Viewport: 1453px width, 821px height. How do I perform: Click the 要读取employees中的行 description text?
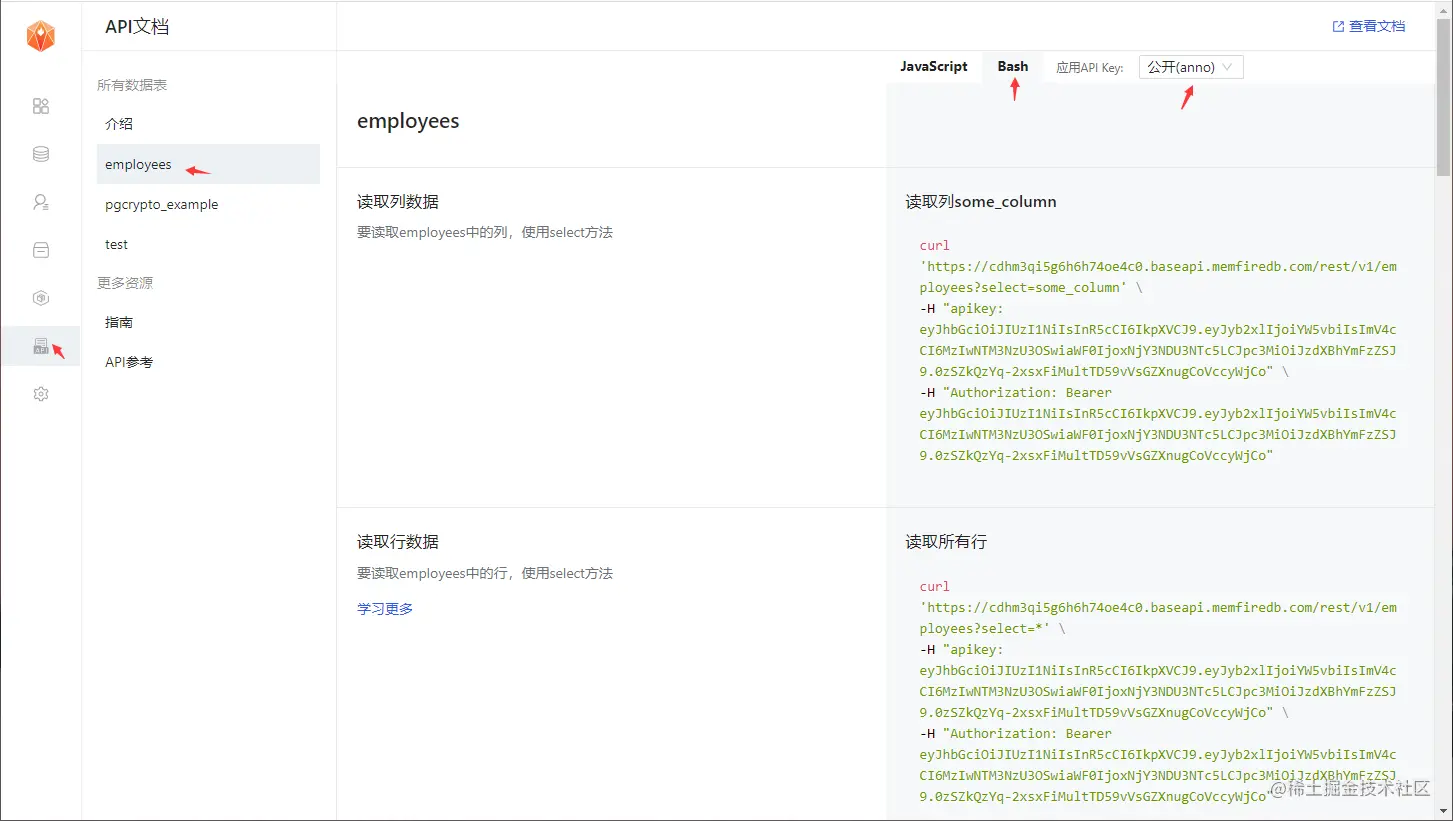[x=485, y=573]
